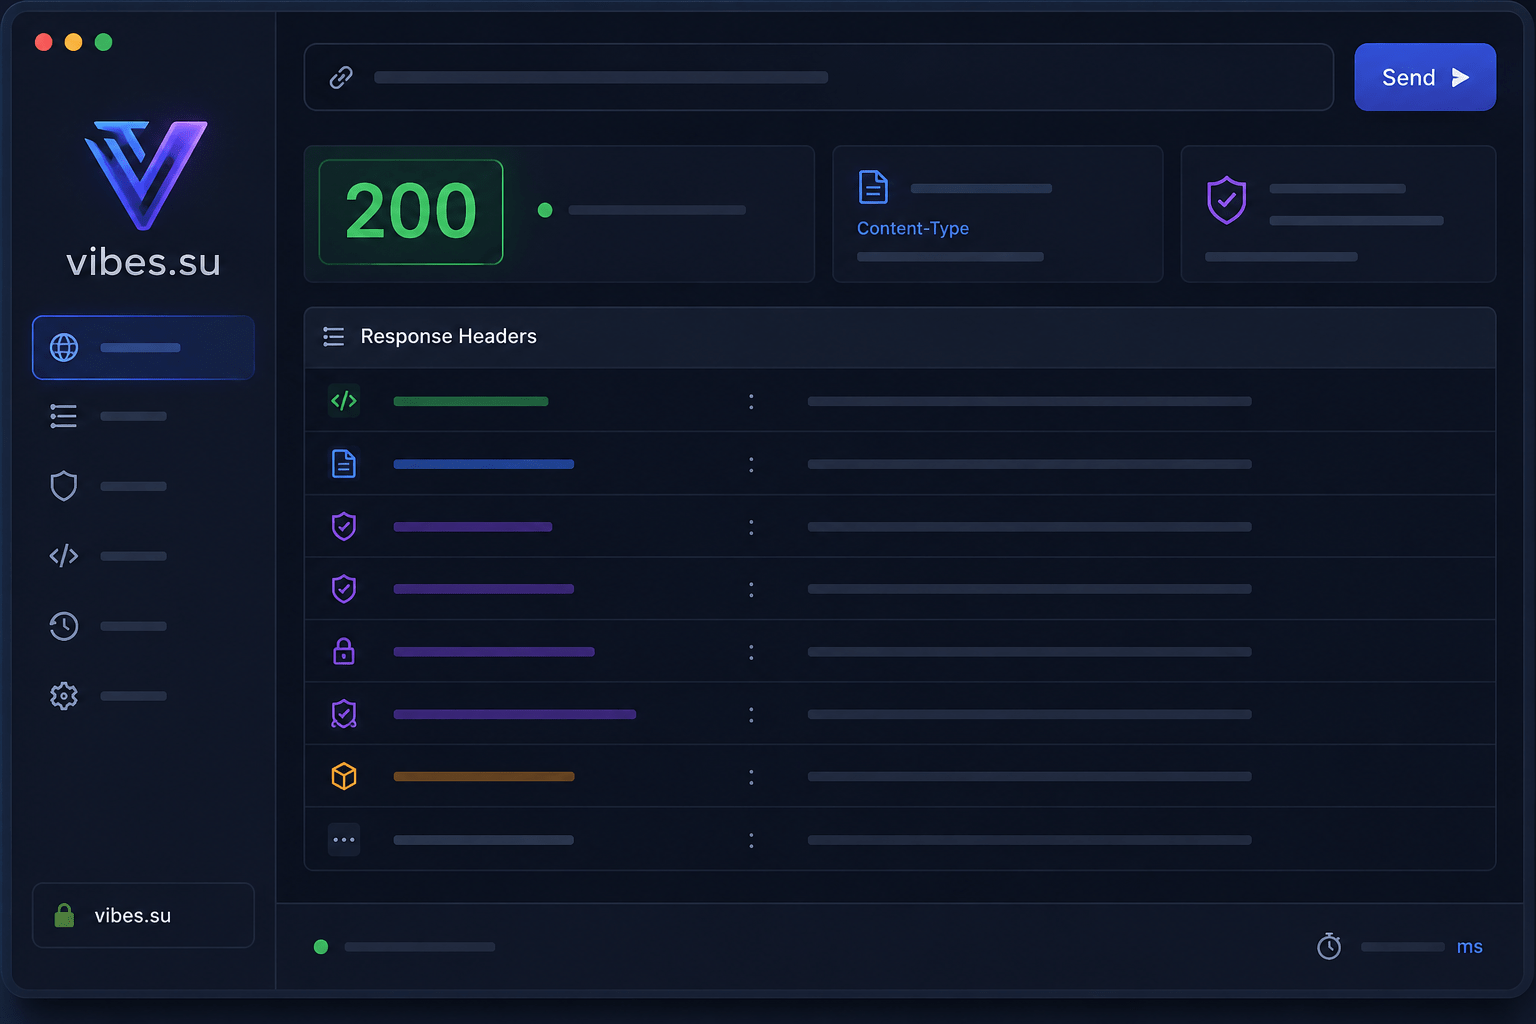
Task: Click the ellipsis more icon in last row
Action: point(344,840)
